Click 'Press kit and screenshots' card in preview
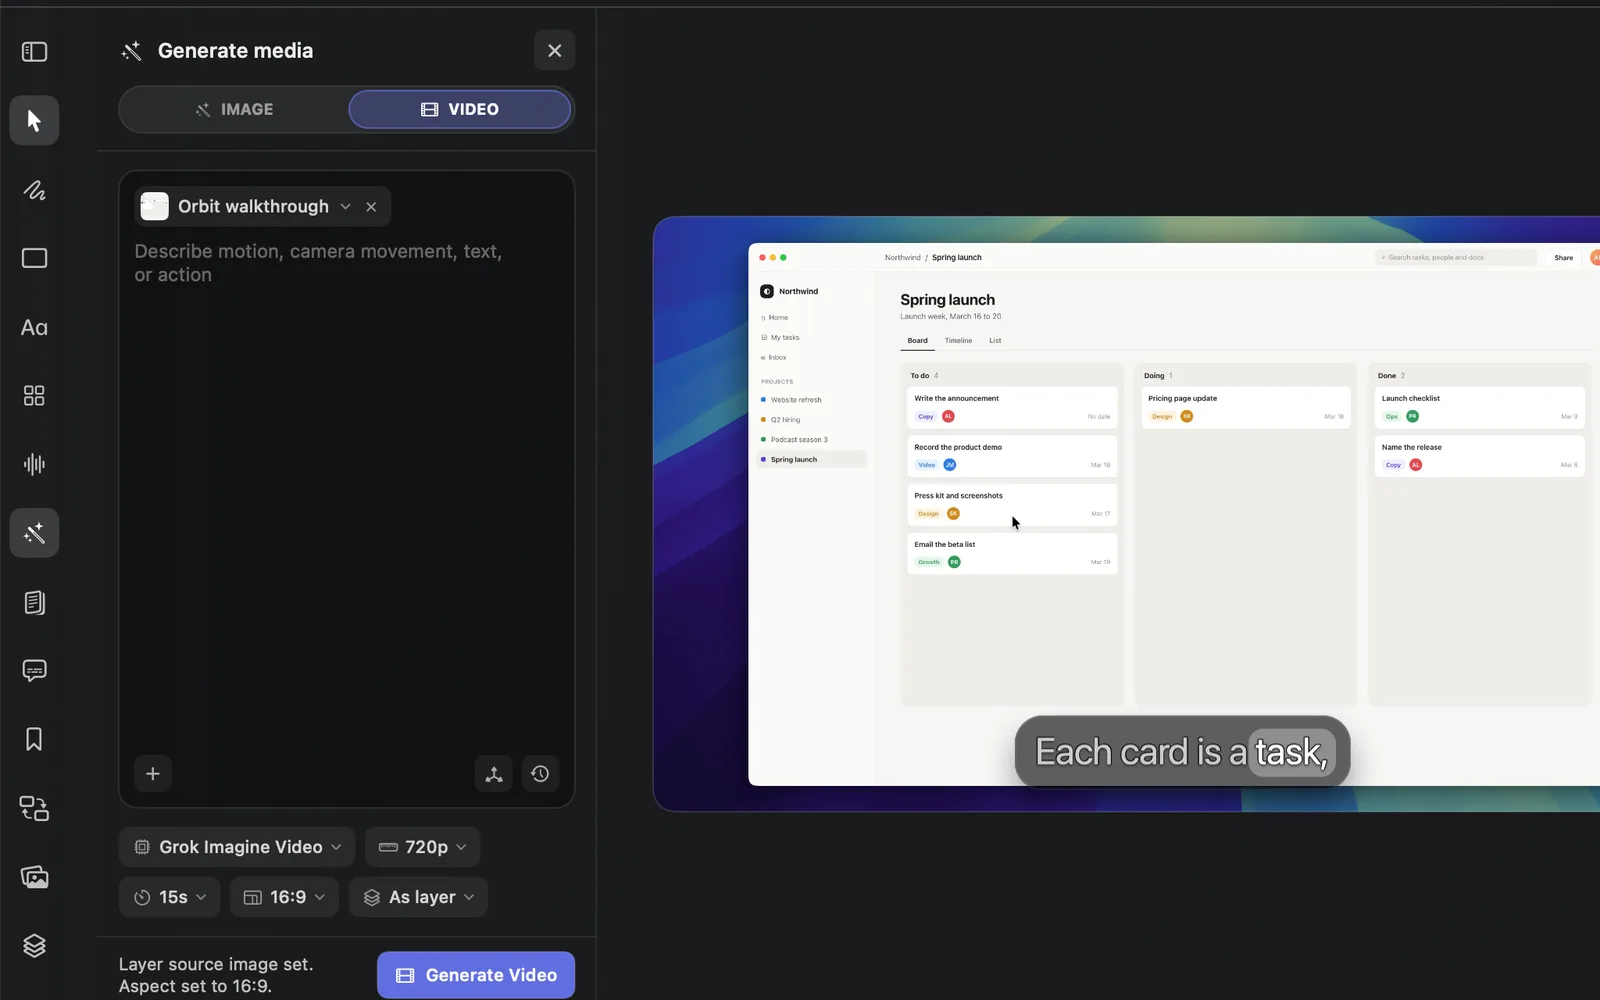Image resolution: width=1600 pixels, height=1000 pixels. click(1012, 505)
